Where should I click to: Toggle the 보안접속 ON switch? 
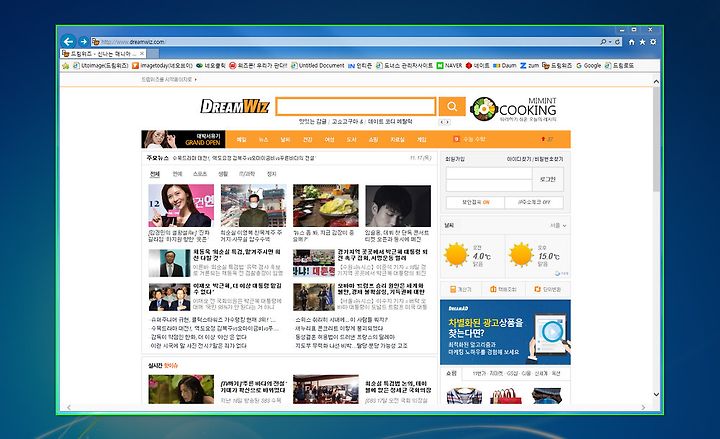click(x=475, y=202)
